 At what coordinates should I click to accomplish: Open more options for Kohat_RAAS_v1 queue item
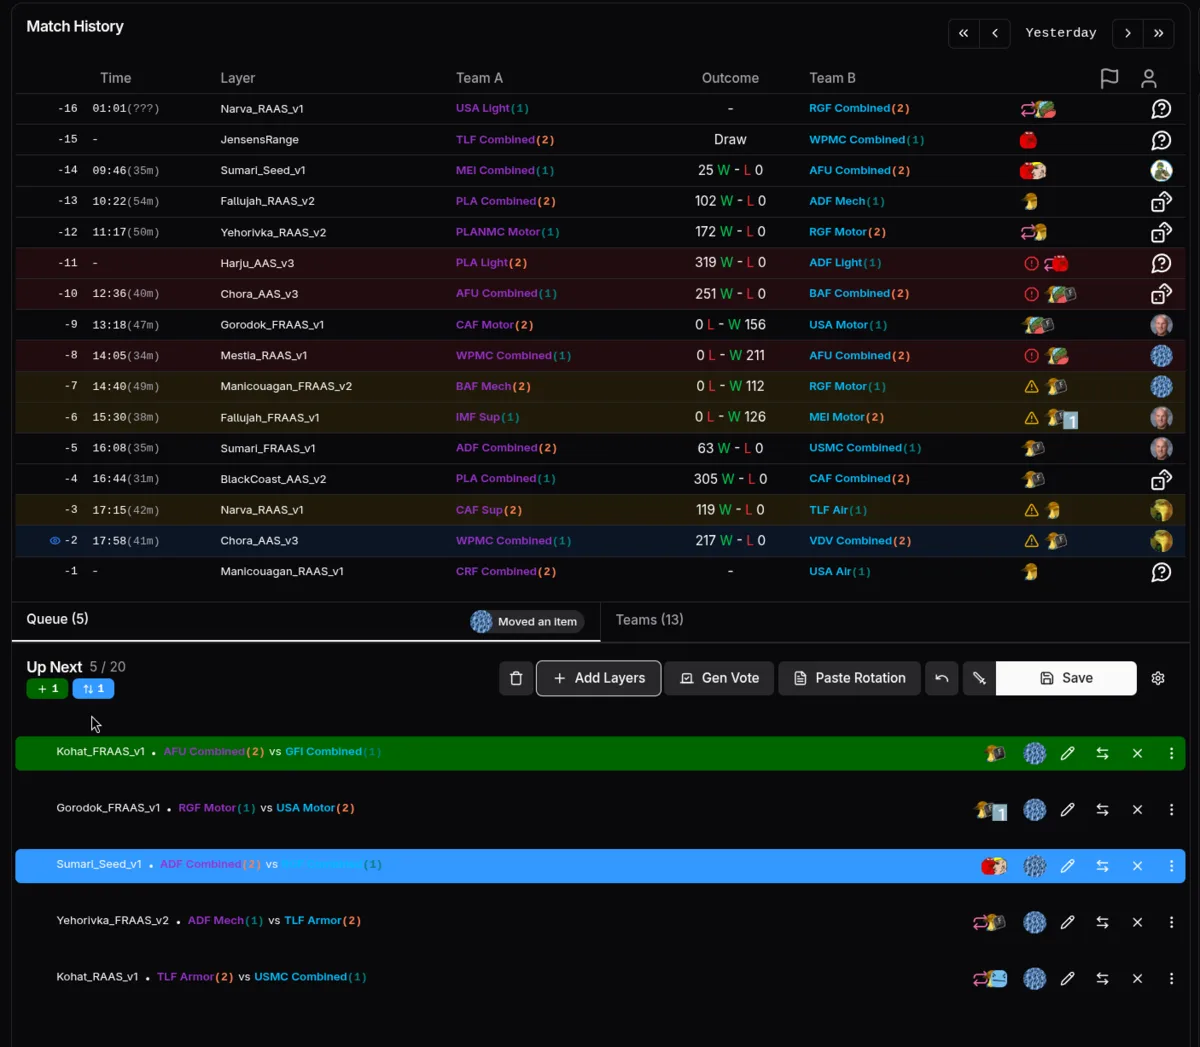[1171, 979]
